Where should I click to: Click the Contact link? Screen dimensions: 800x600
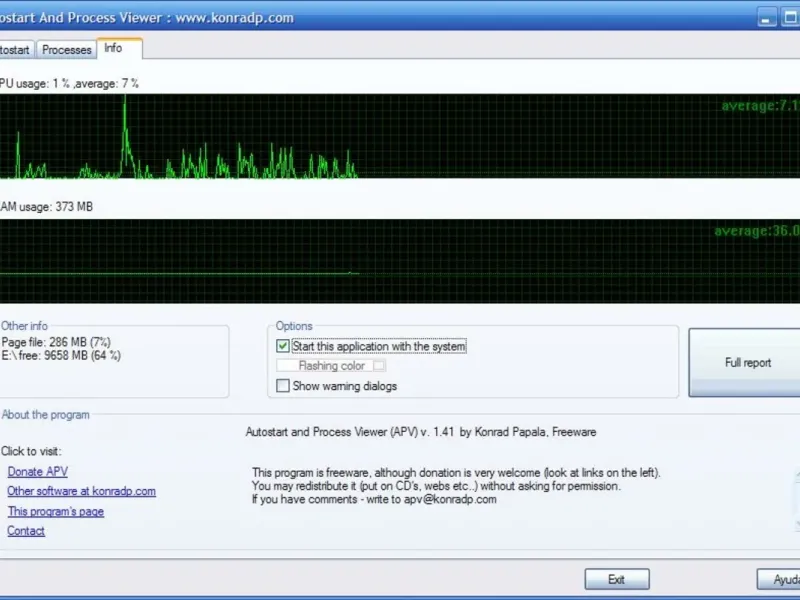coord(26,531)
